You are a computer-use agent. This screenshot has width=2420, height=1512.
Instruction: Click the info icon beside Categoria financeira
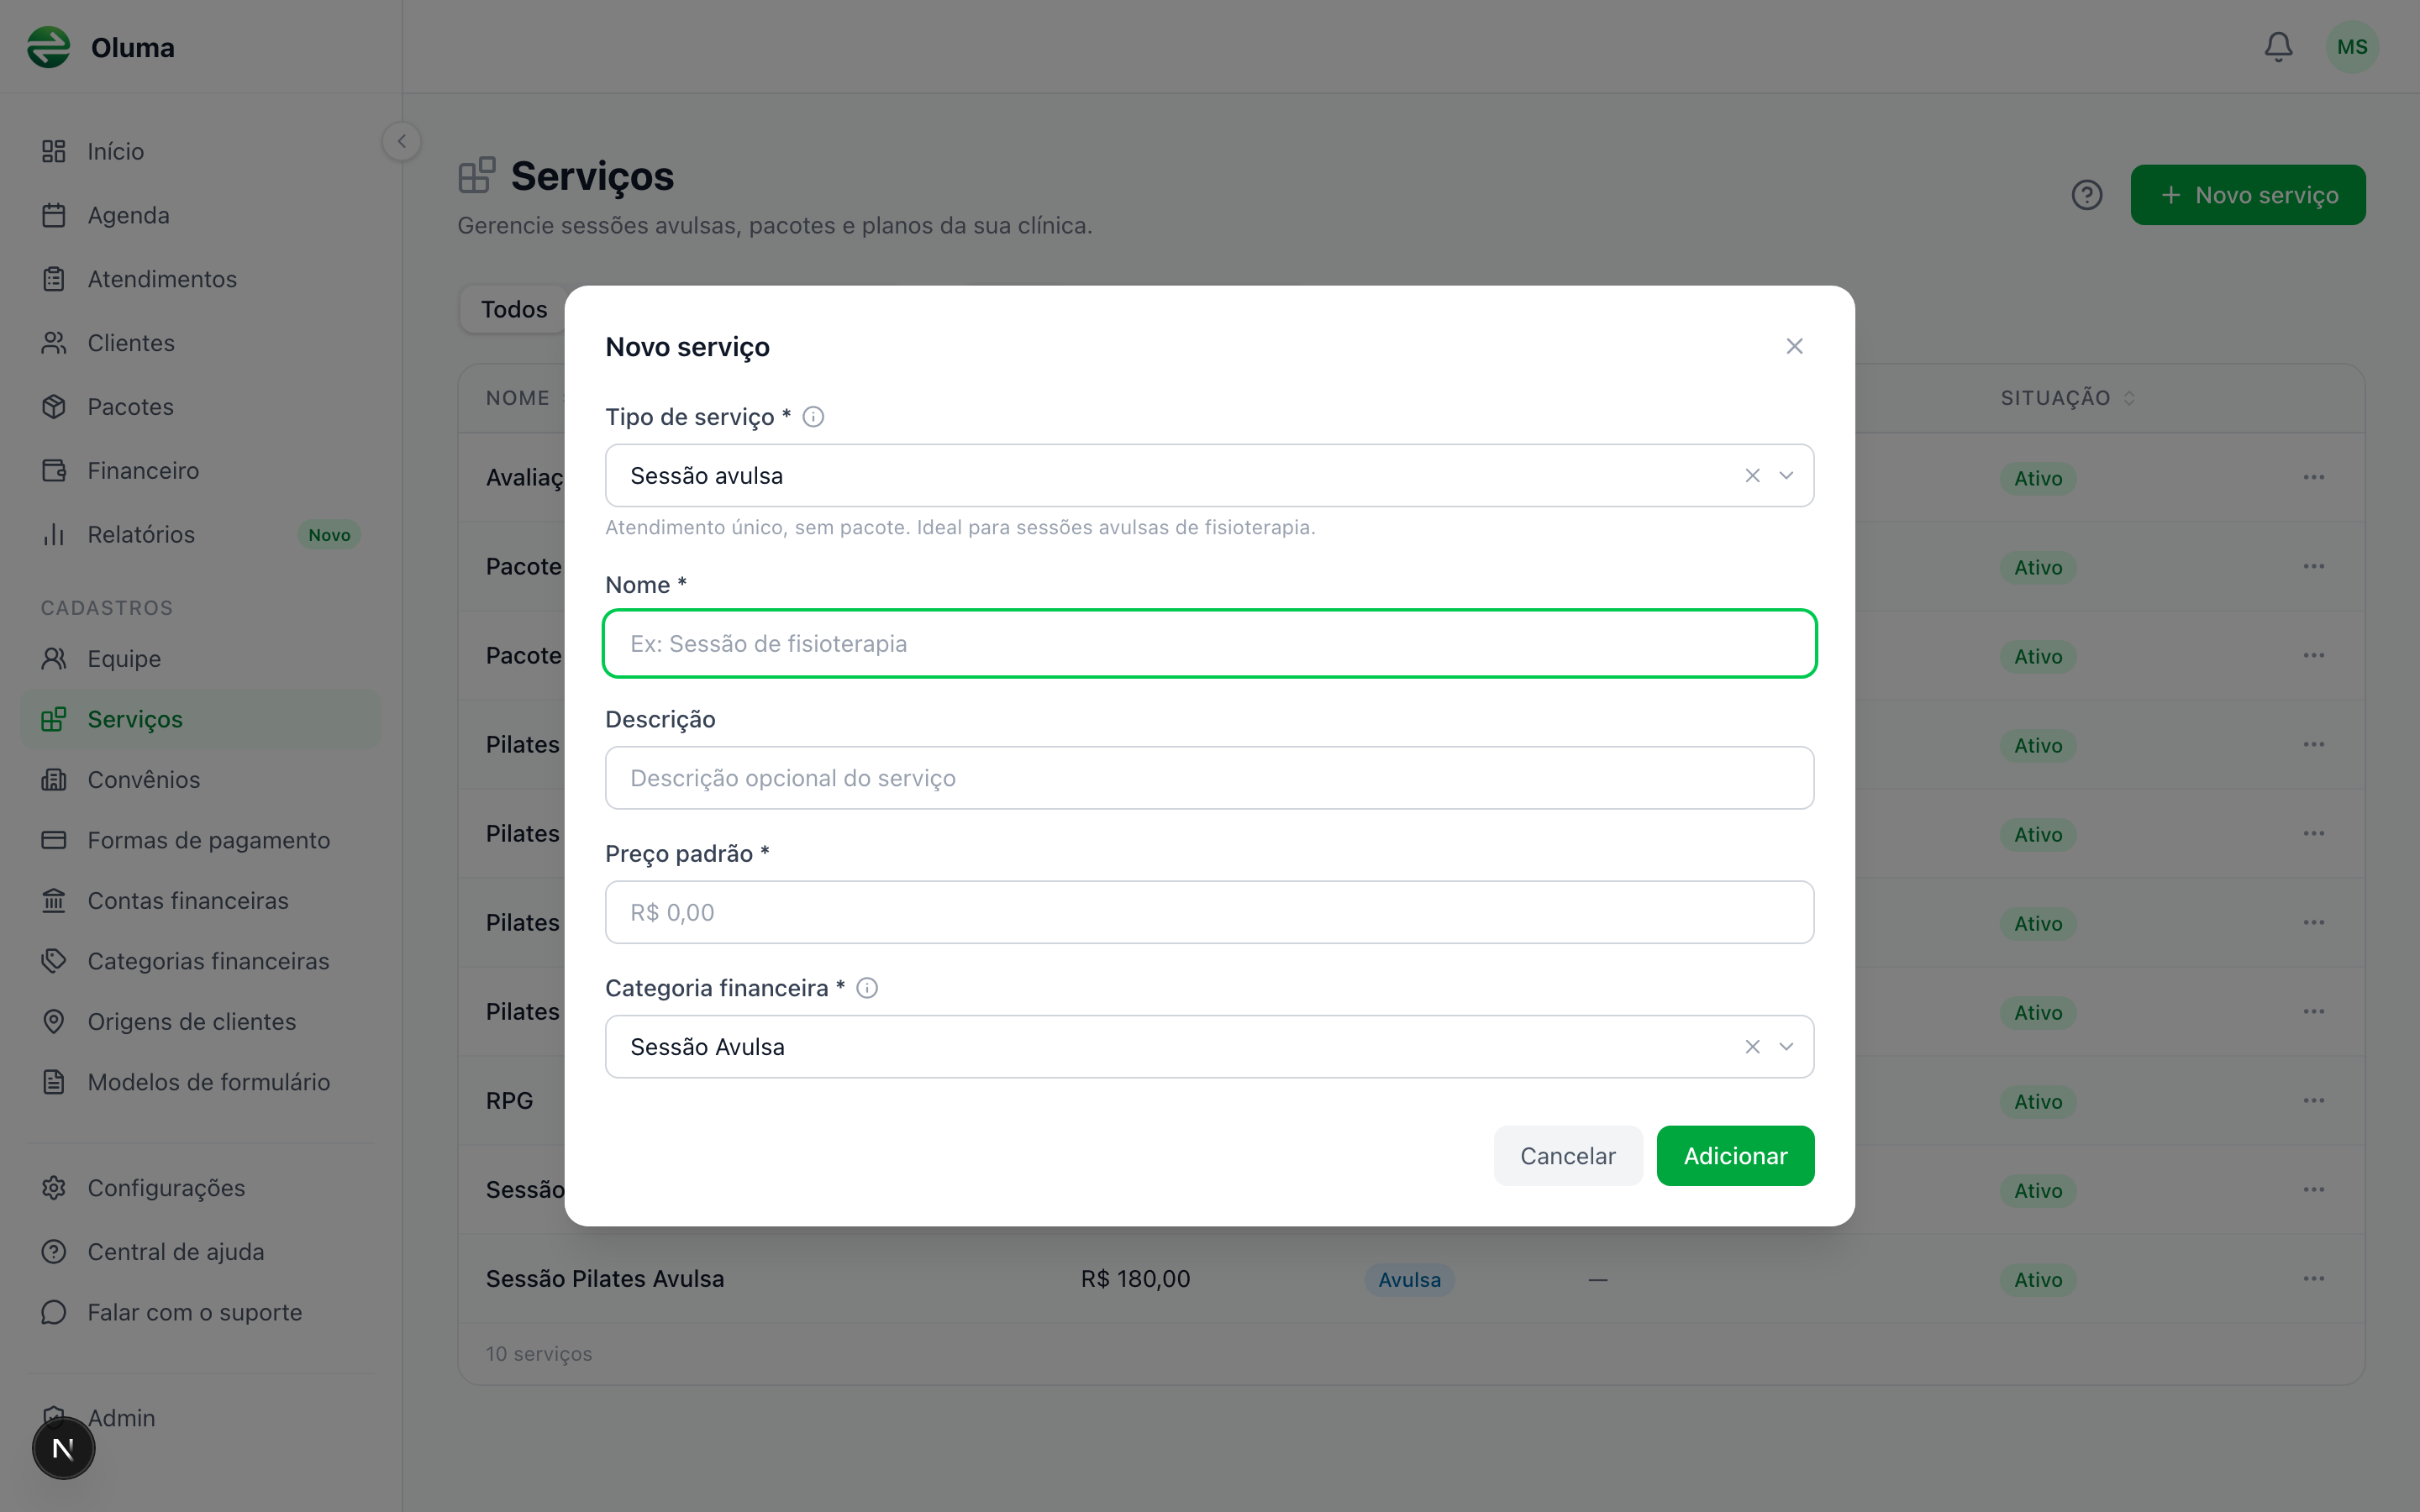[867, 988]
